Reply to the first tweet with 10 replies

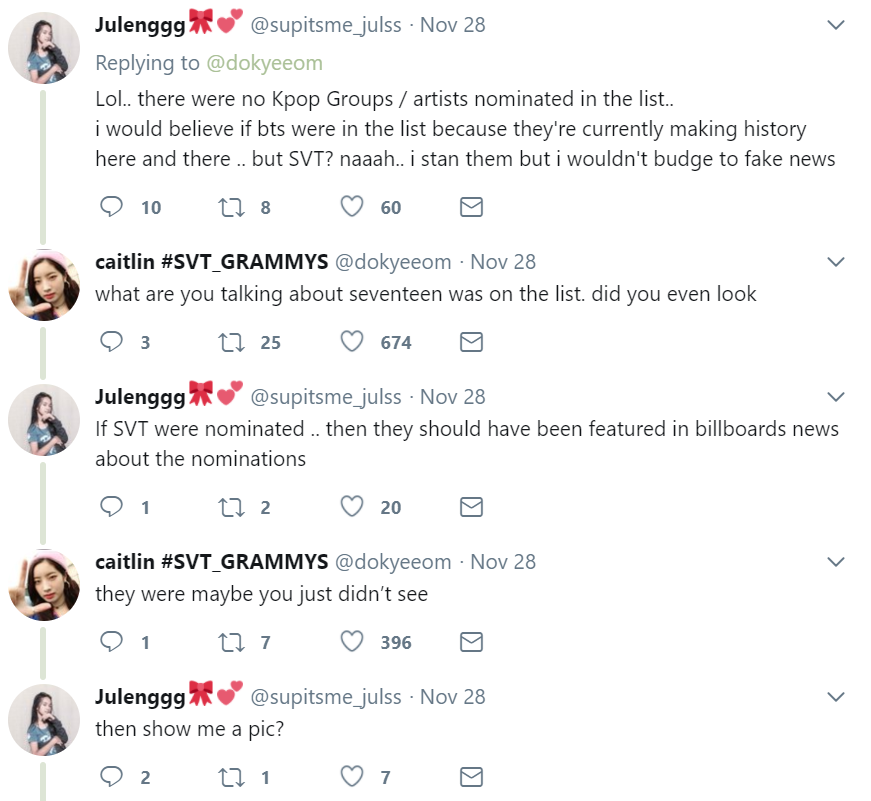pyautogui.click(x=113, y=207)
